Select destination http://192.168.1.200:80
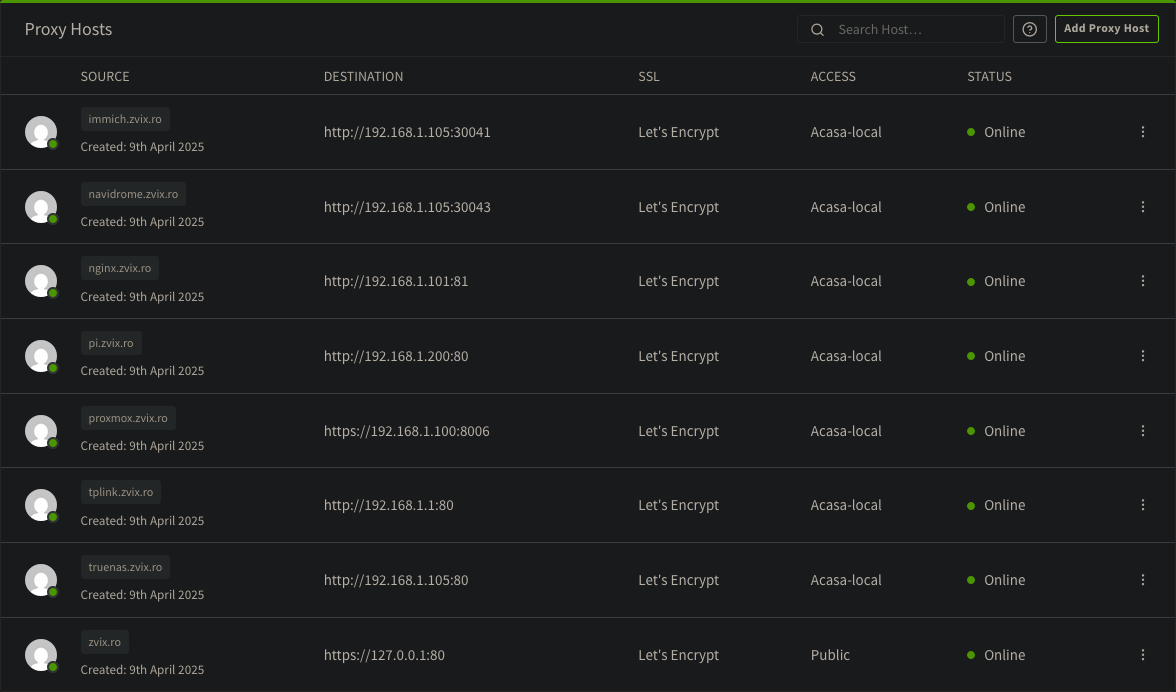1176x692 pixels. (x=396, y=356)
